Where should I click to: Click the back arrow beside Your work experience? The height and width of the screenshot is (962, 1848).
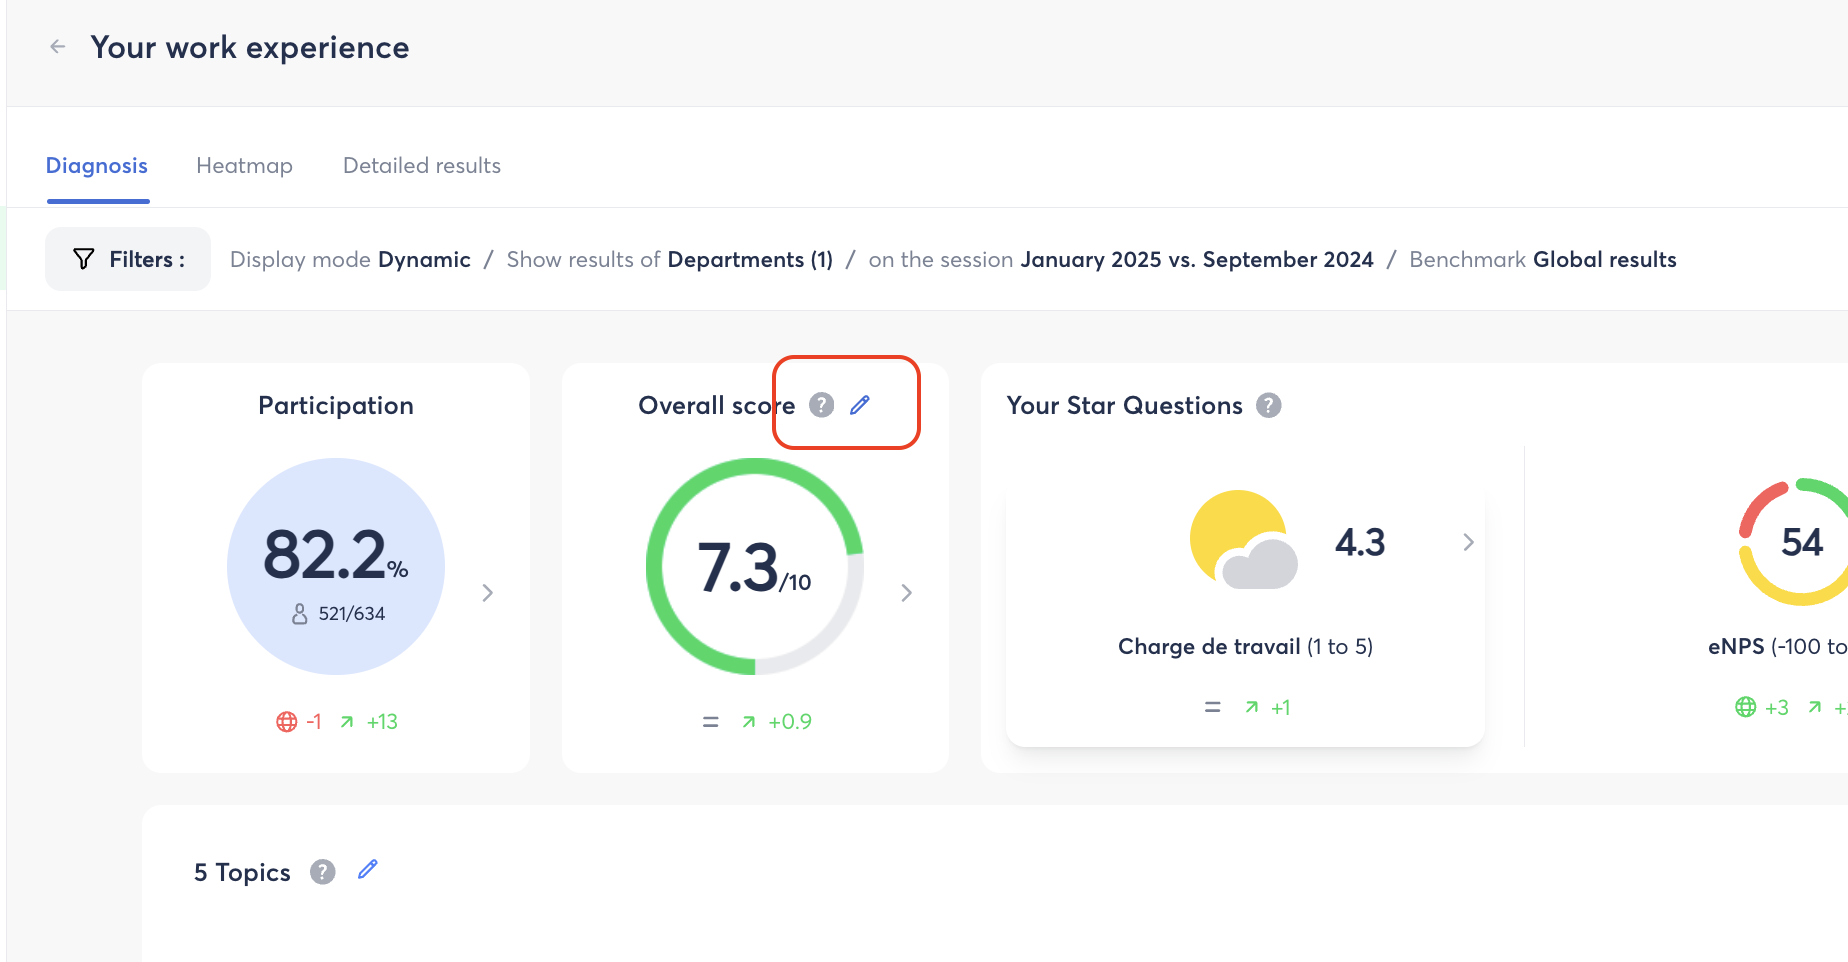[x=58, y=46]
